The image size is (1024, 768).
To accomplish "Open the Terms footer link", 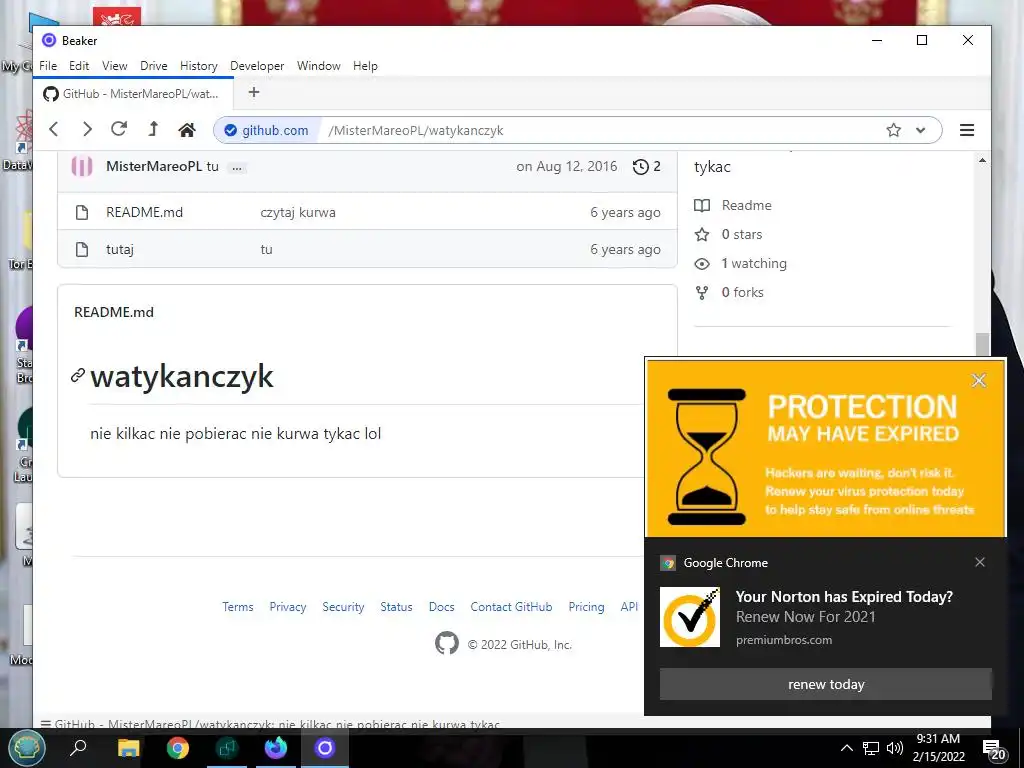I will coord(238,607).
